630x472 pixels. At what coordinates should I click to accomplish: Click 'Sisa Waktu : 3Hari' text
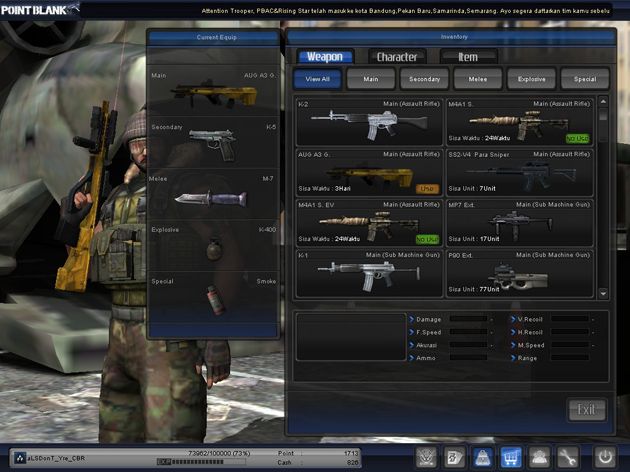click(x=323, y=188)
